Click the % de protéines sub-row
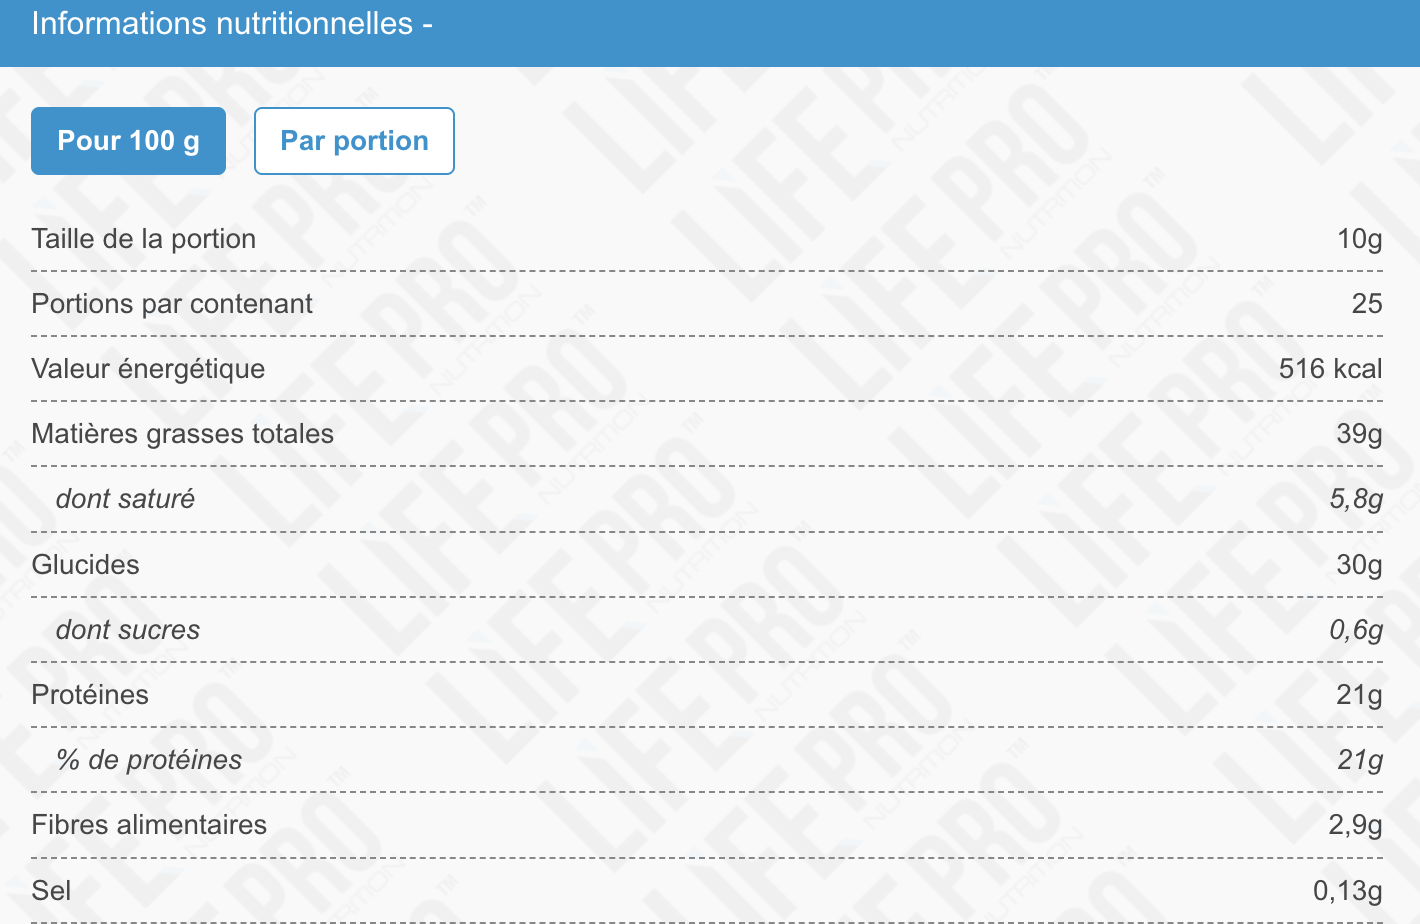This screenshot has height=924, width=1420. (707, 760)
